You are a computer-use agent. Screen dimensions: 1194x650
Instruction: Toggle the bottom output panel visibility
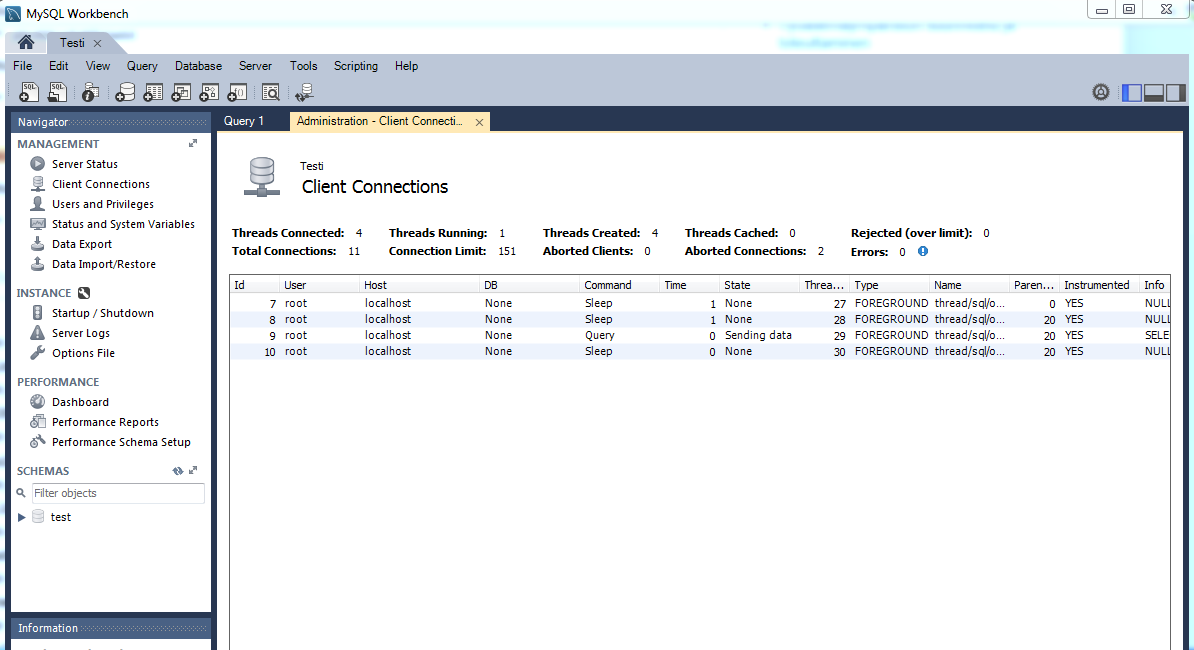1153,92
